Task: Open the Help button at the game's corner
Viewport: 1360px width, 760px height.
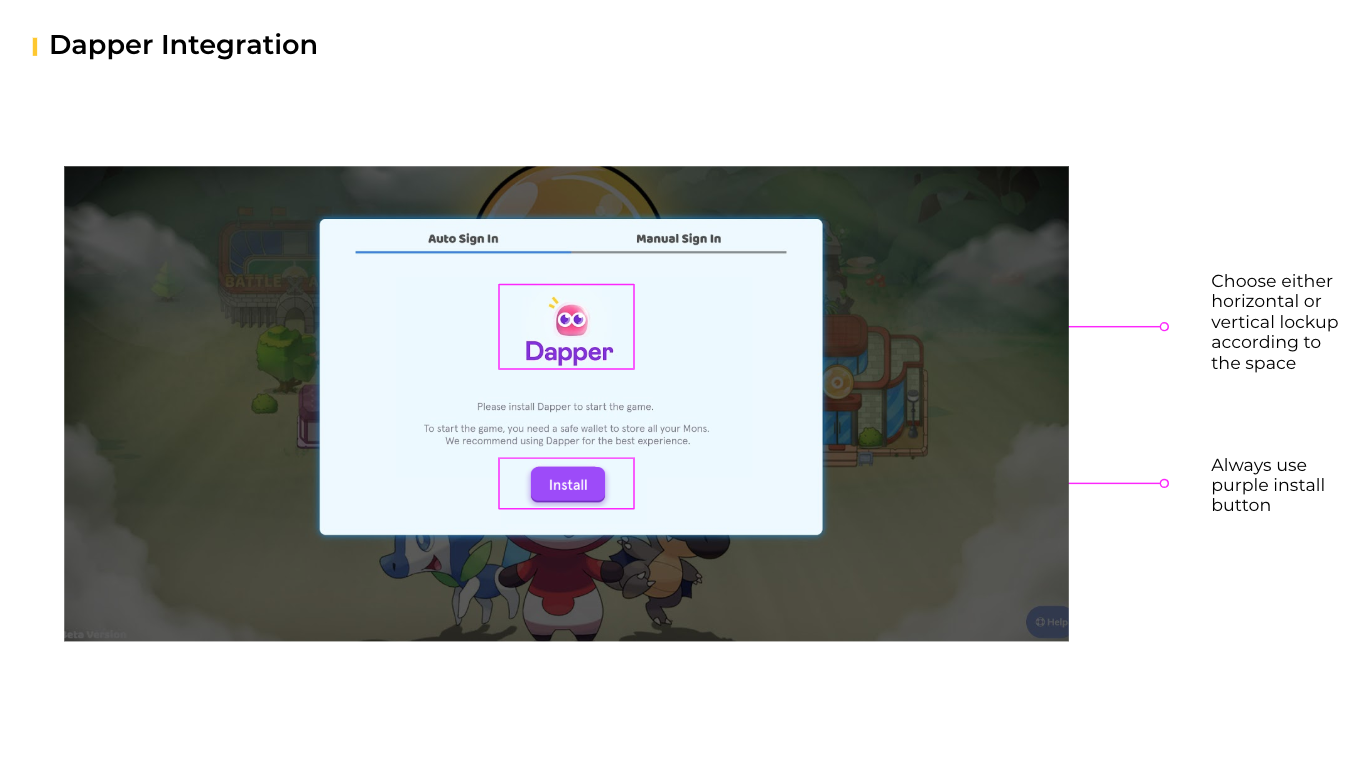Action: pos(1049,622)
